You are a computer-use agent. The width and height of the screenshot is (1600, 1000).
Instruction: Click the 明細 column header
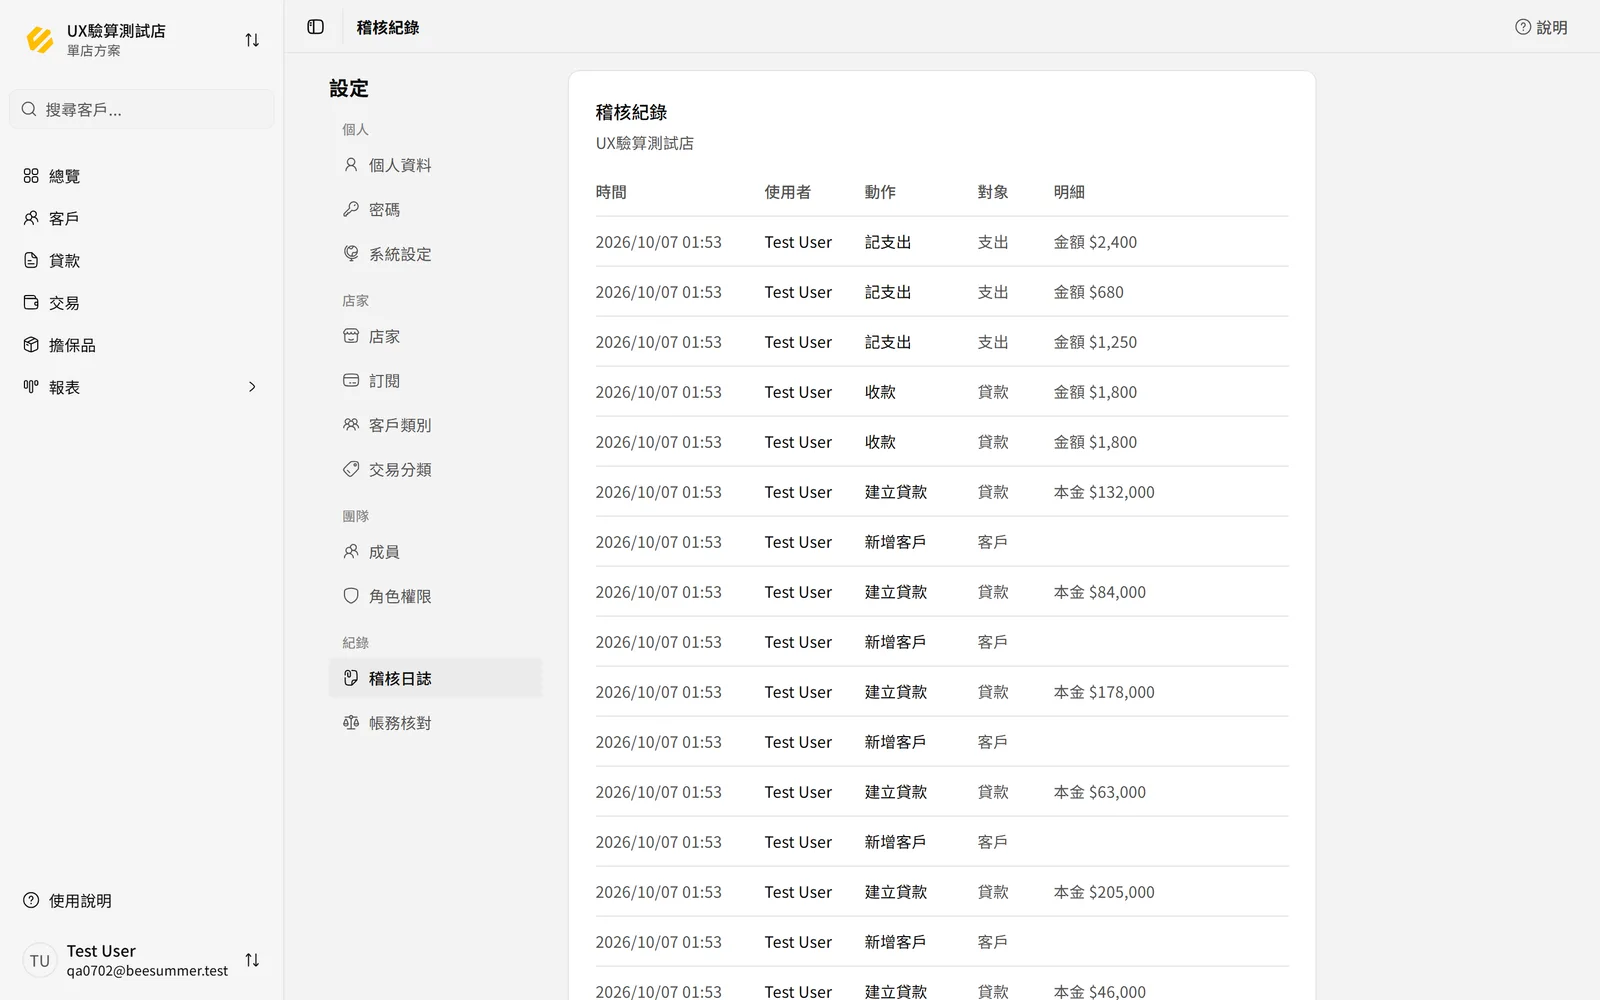[x=1069, y=192]
